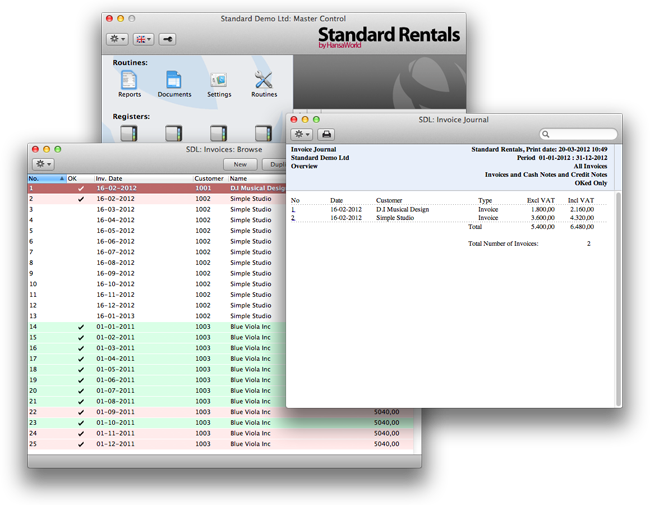Open the language flag dropdown in Master Control
The width and height of the screenshot is (650, 505).
(143, 39)
